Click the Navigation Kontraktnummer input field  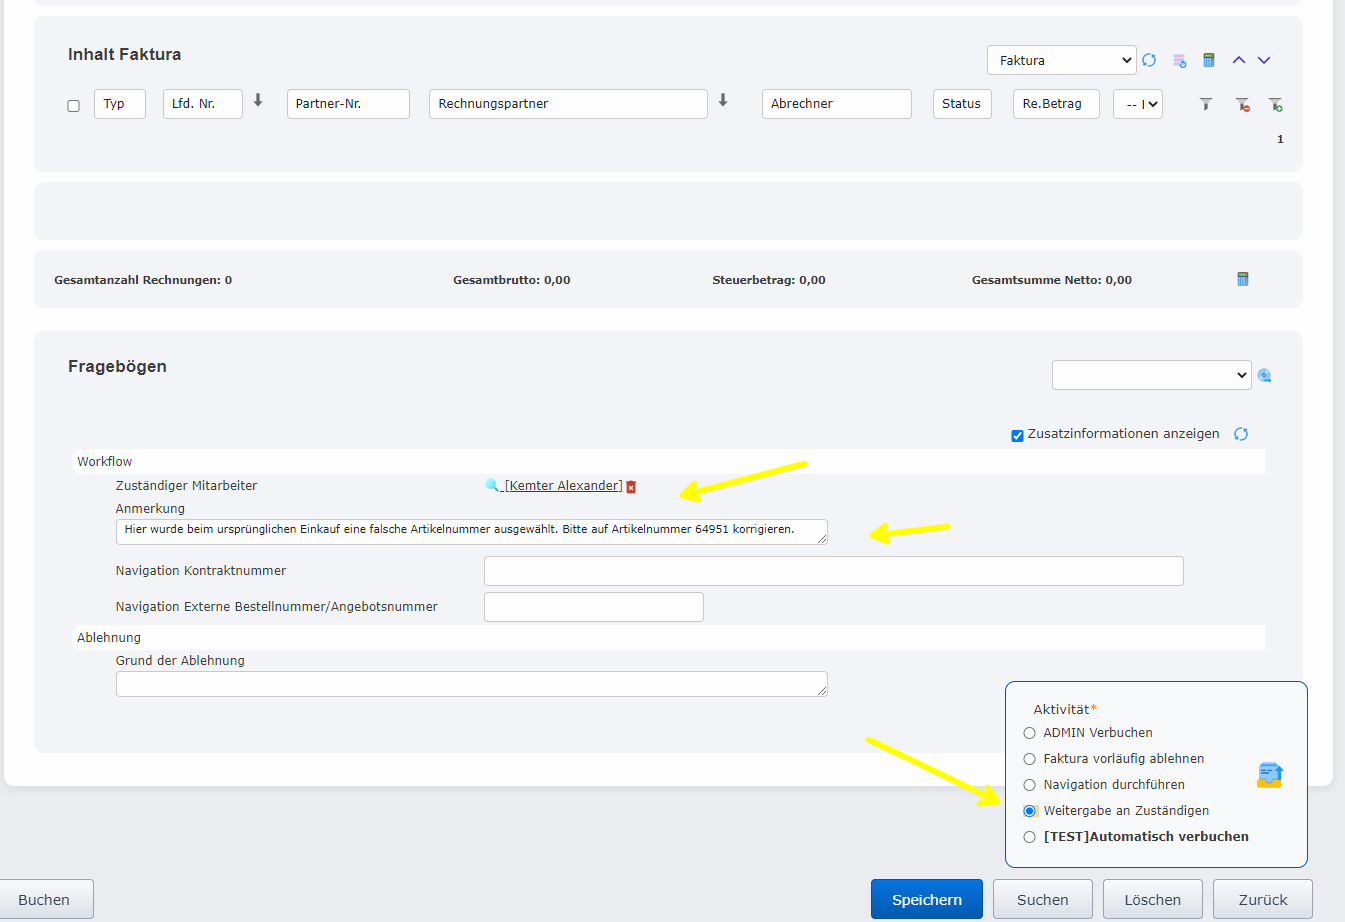[833, 571]
